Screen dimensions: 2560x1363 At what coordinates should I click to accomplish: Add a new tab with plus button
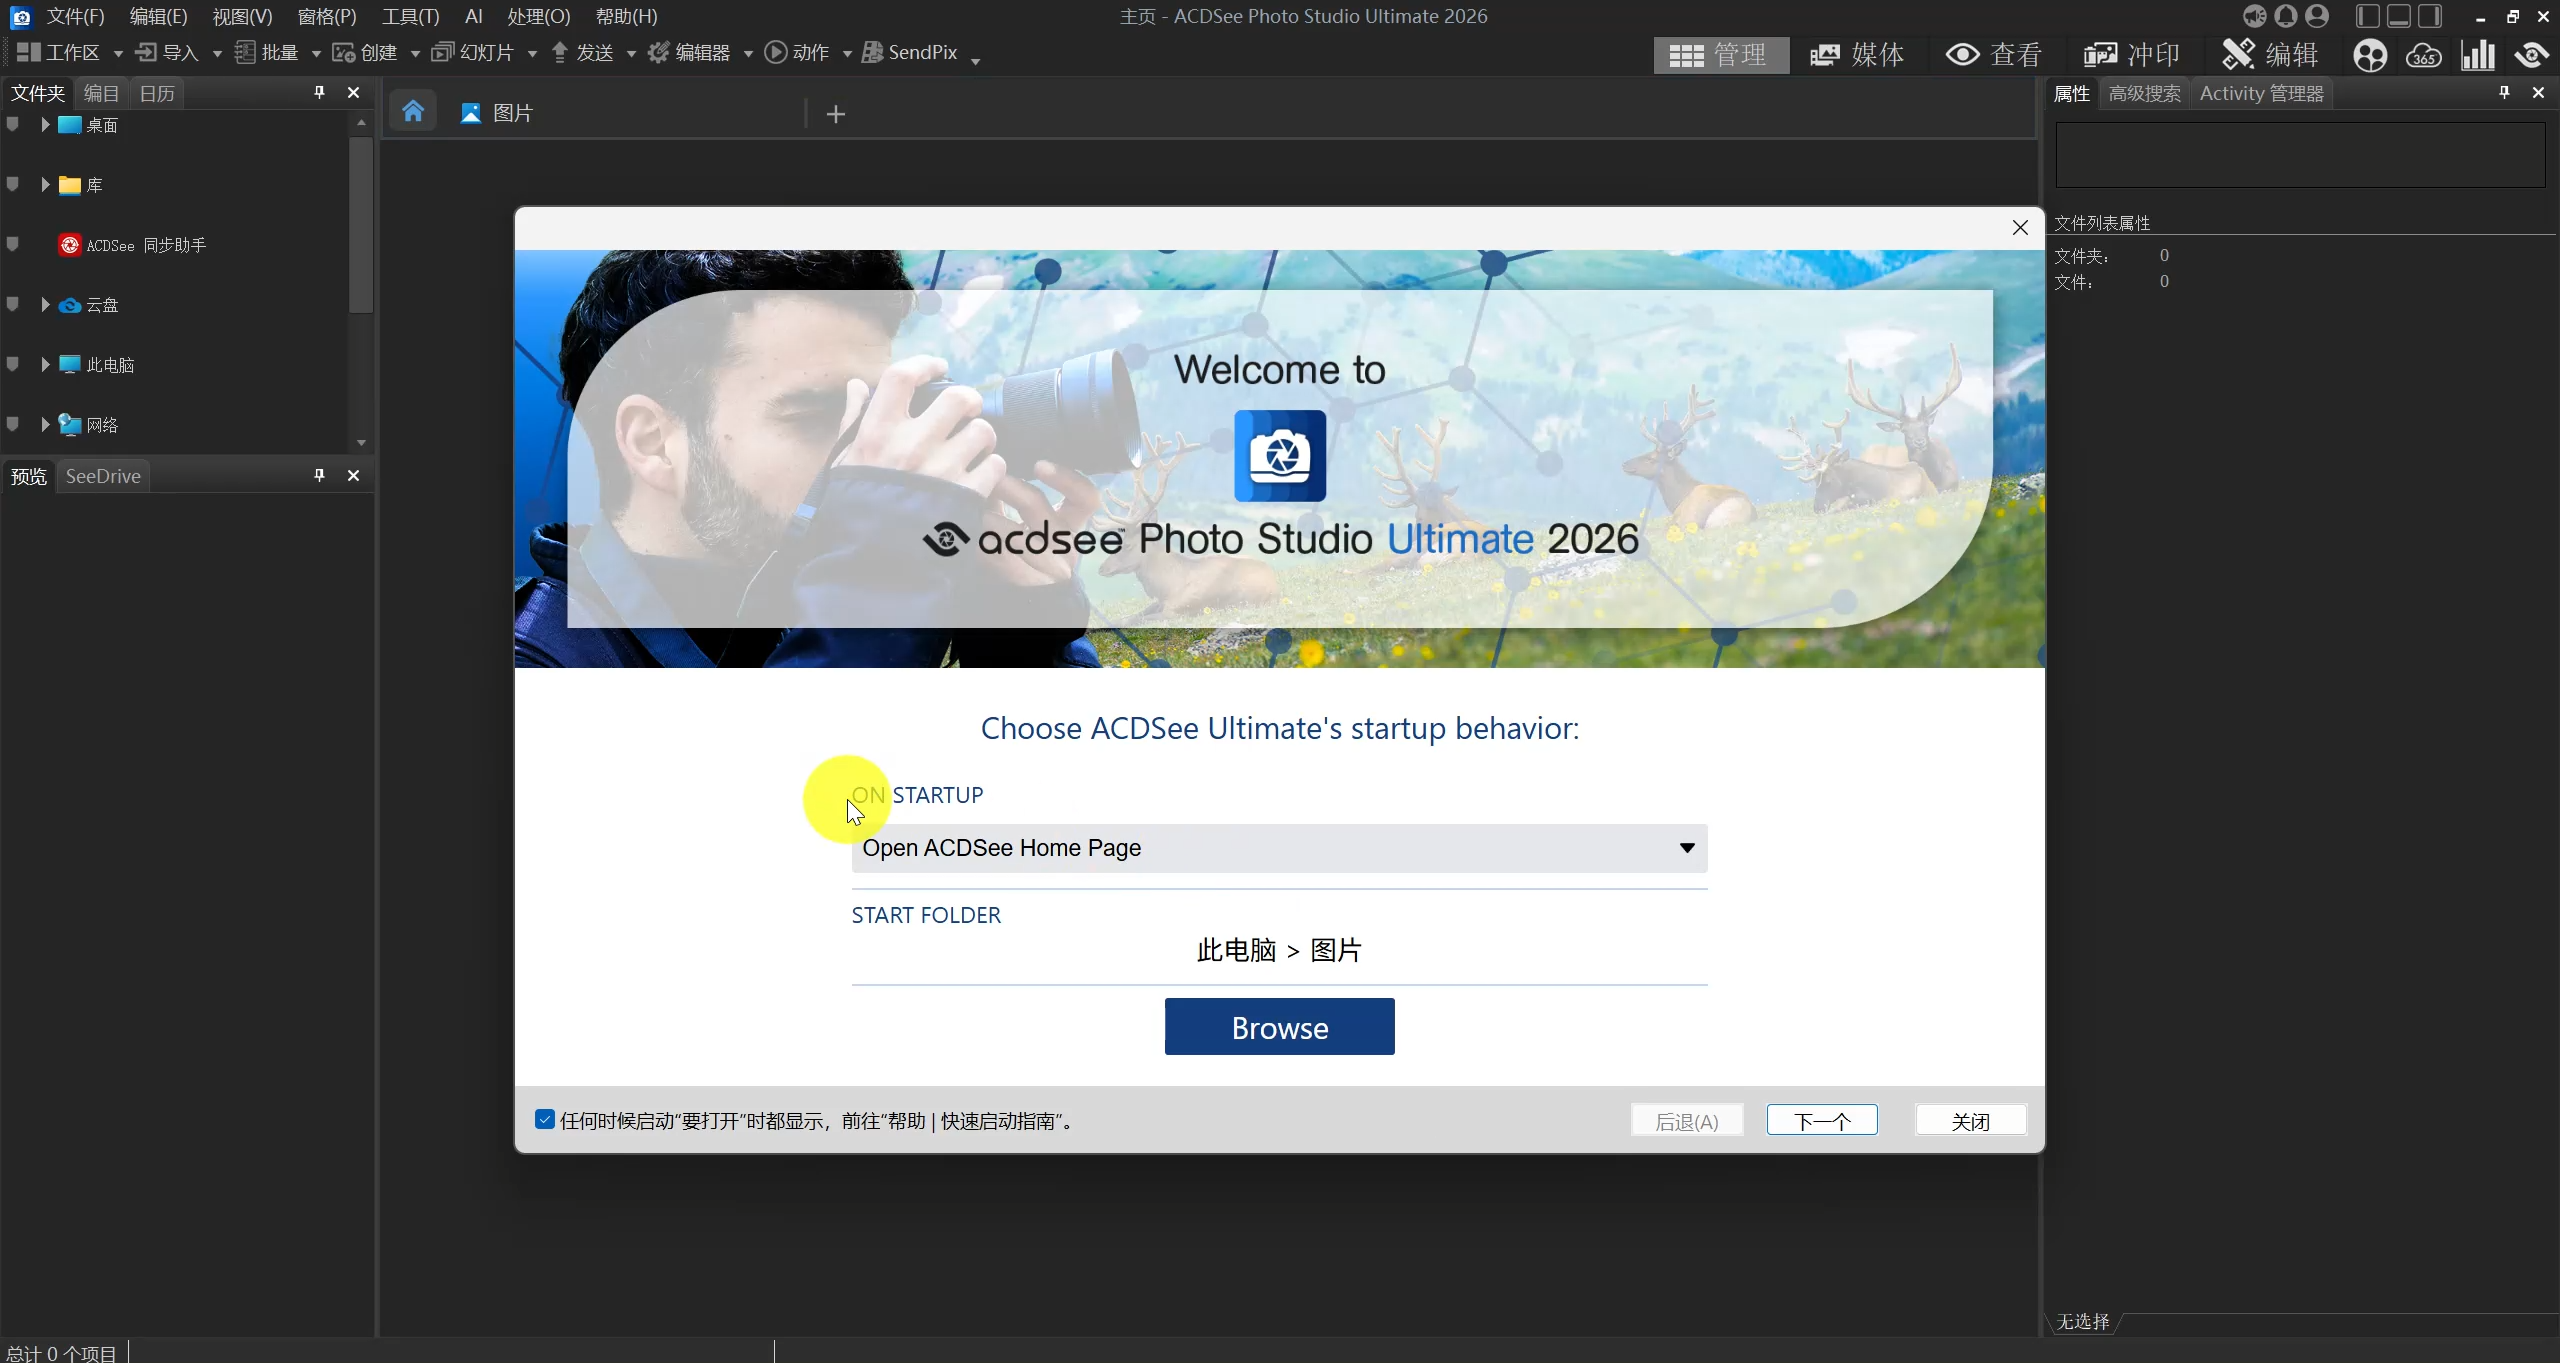click(x=836, y=115)
